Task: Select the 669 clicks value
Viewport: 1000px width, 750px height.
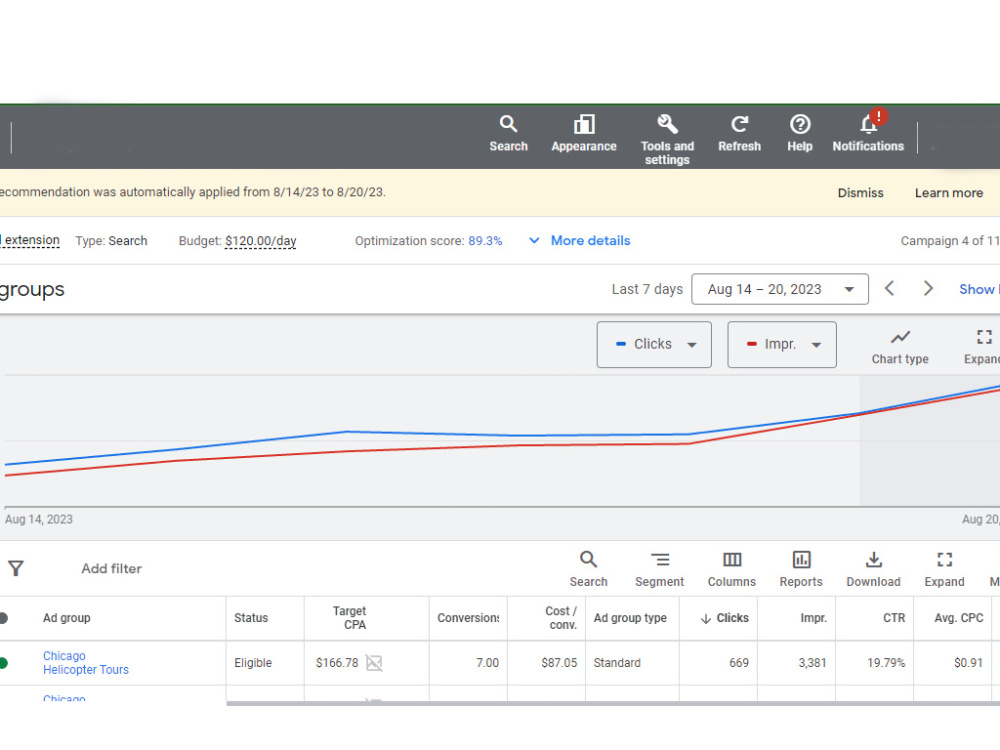Action: (739, 663)
